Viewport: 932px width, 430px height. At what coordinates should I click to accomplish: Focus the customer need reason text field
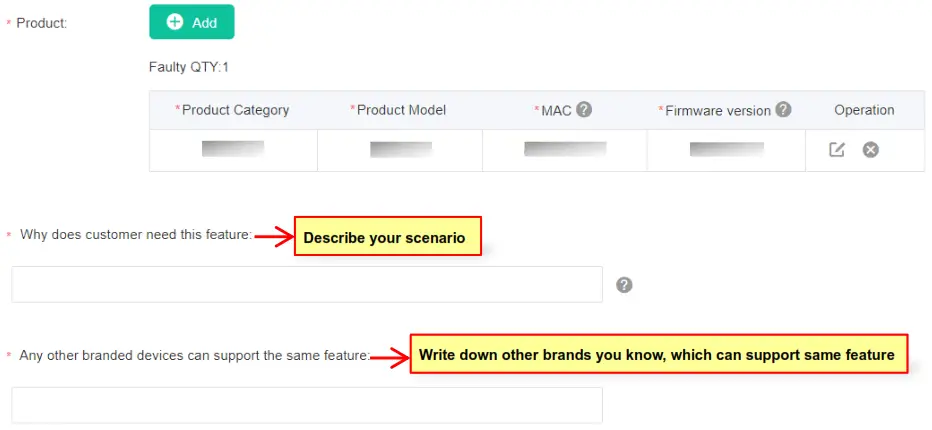pos(307,284)
